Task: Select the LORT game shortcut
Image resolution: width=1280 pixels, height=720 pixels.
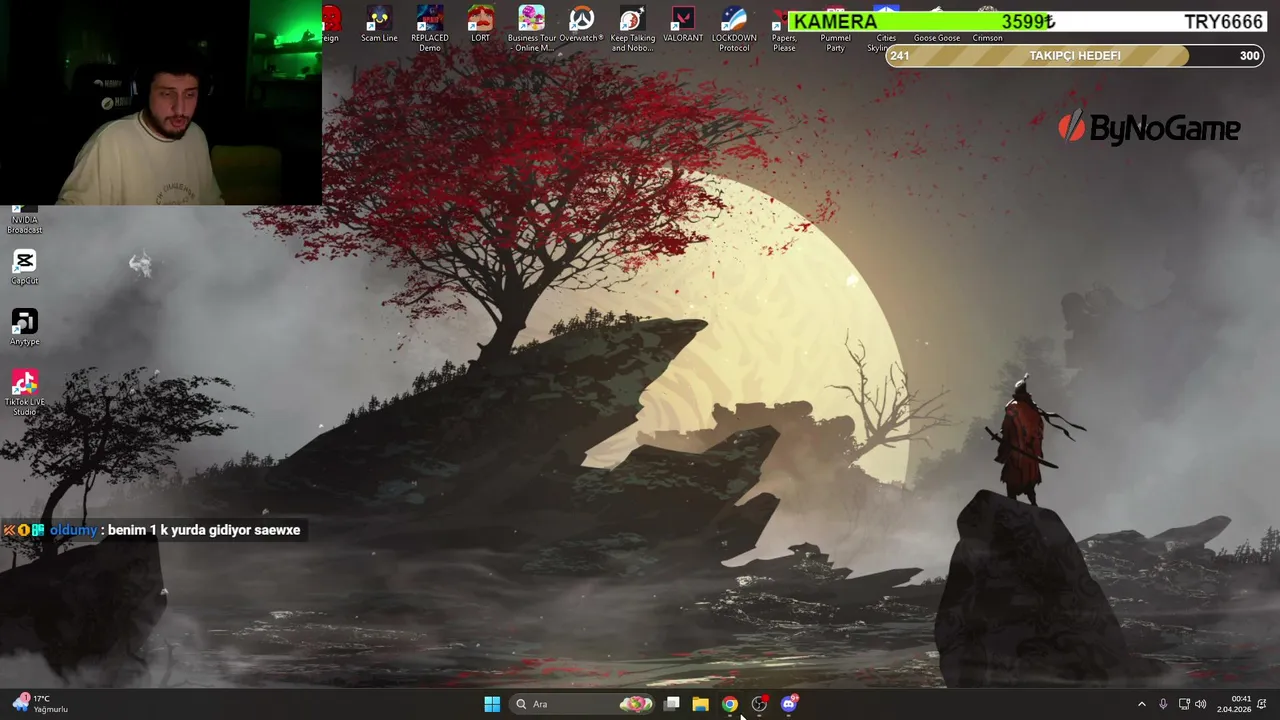Action: pyautogui.click(x=481, y=25)
